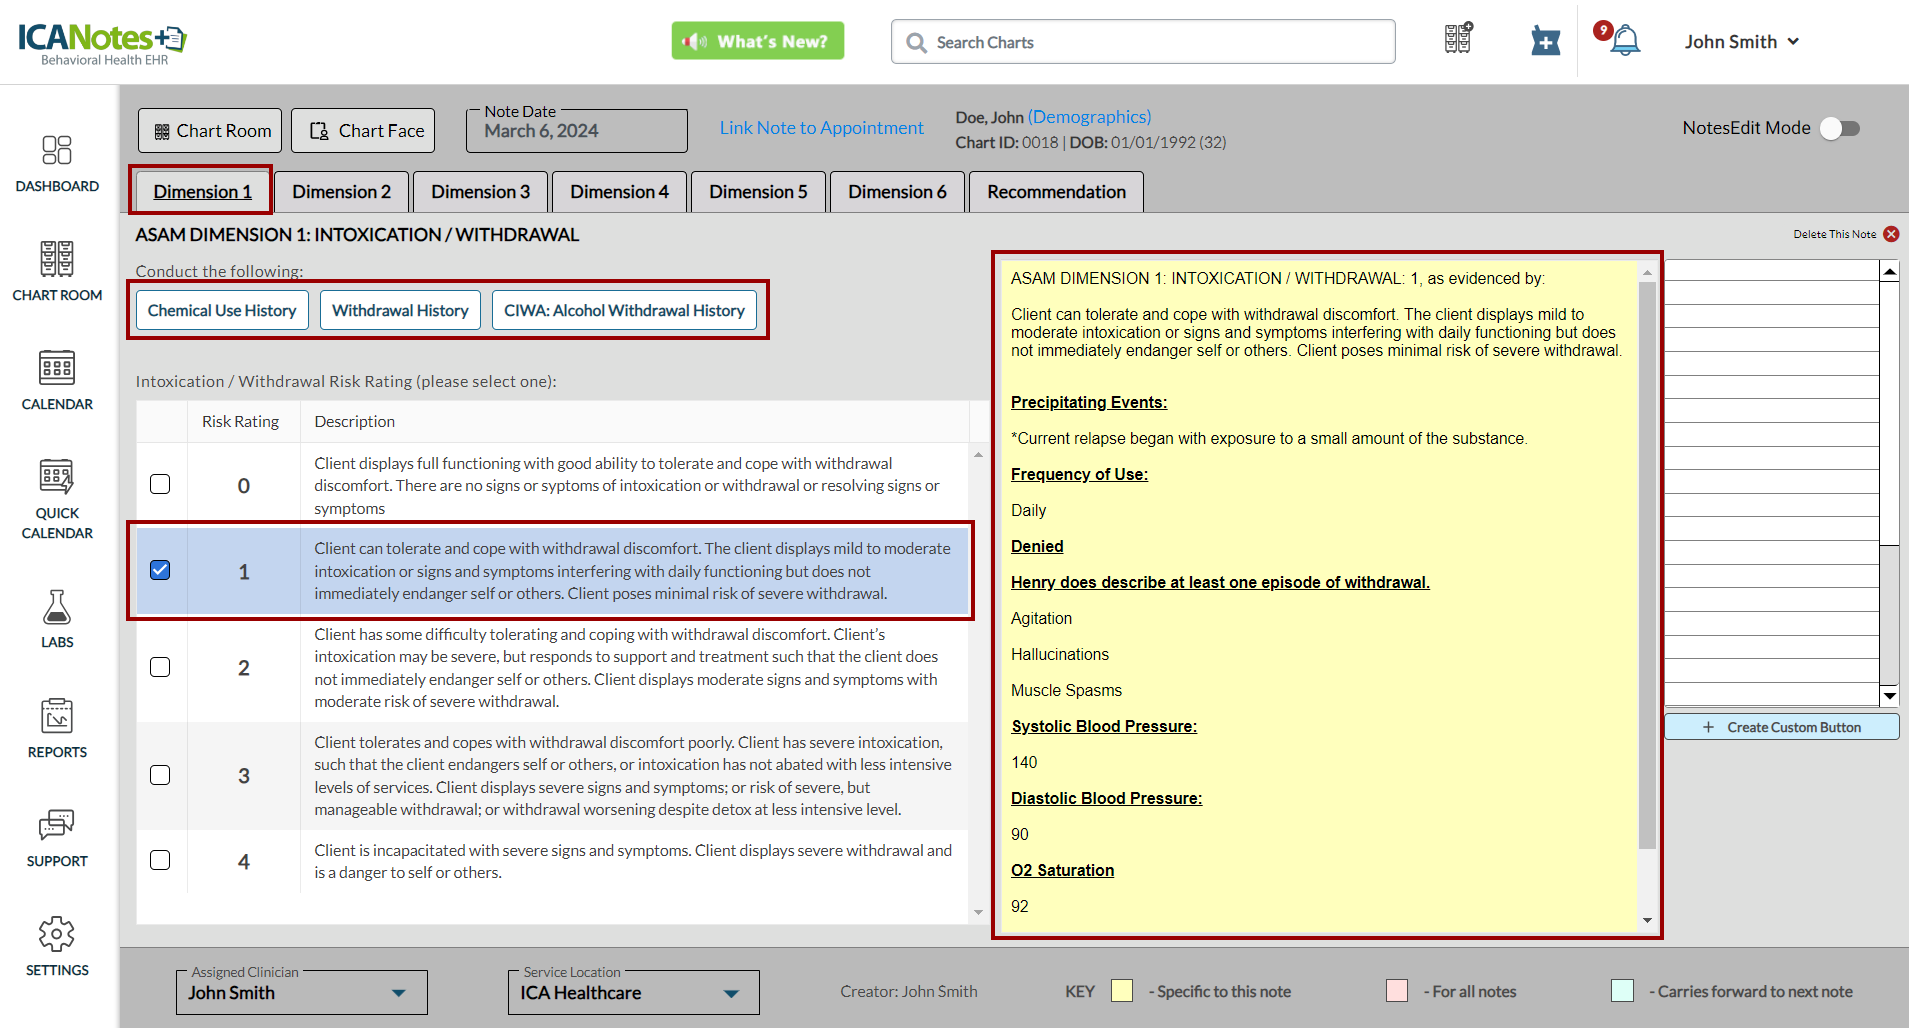Check the risk rating 3 checkbox
The height and width of the screenshot is (1028, 1909).
[x=160, y=775]
